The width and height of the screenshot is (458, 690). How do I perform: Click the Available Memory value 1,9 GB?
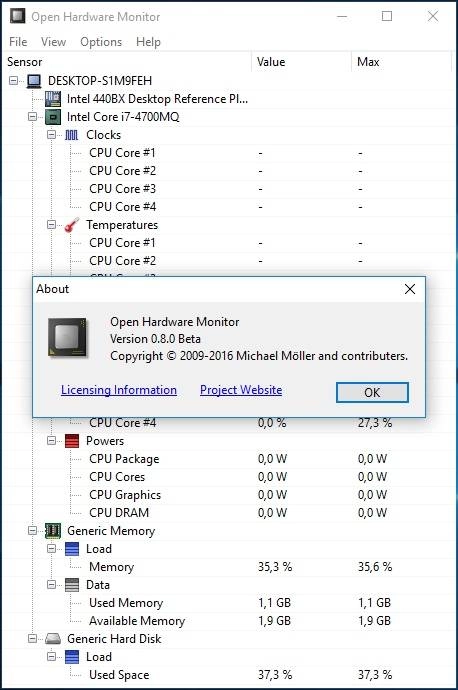click(x=275, y=621)
